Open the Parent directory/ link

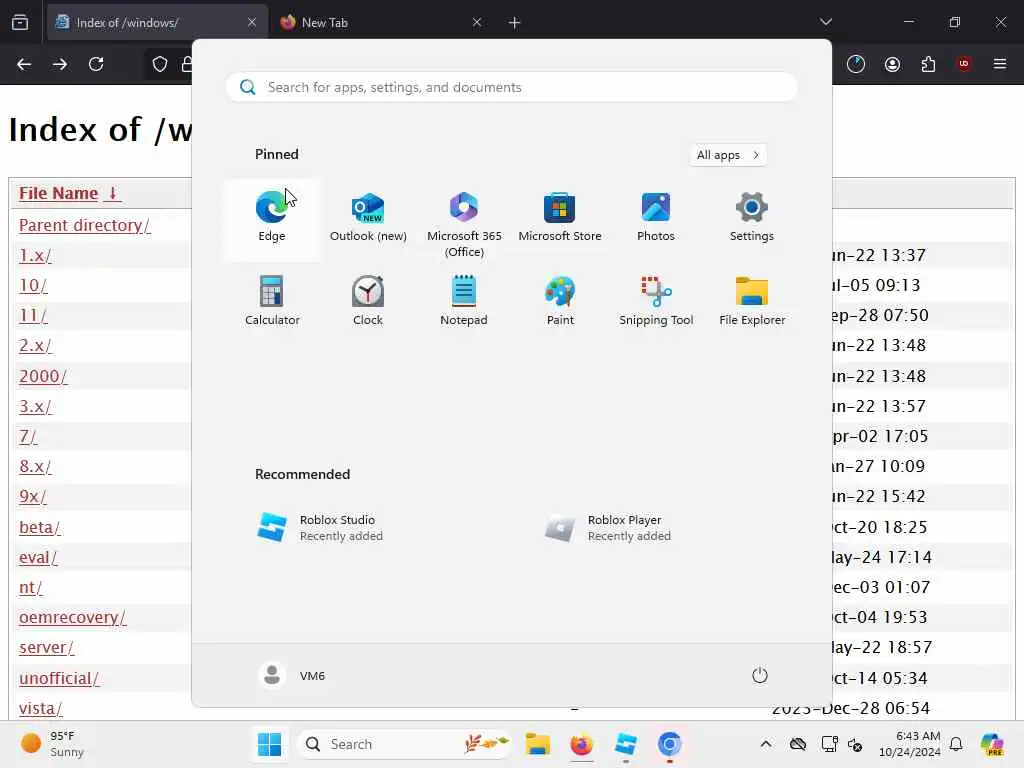(84, 225)
